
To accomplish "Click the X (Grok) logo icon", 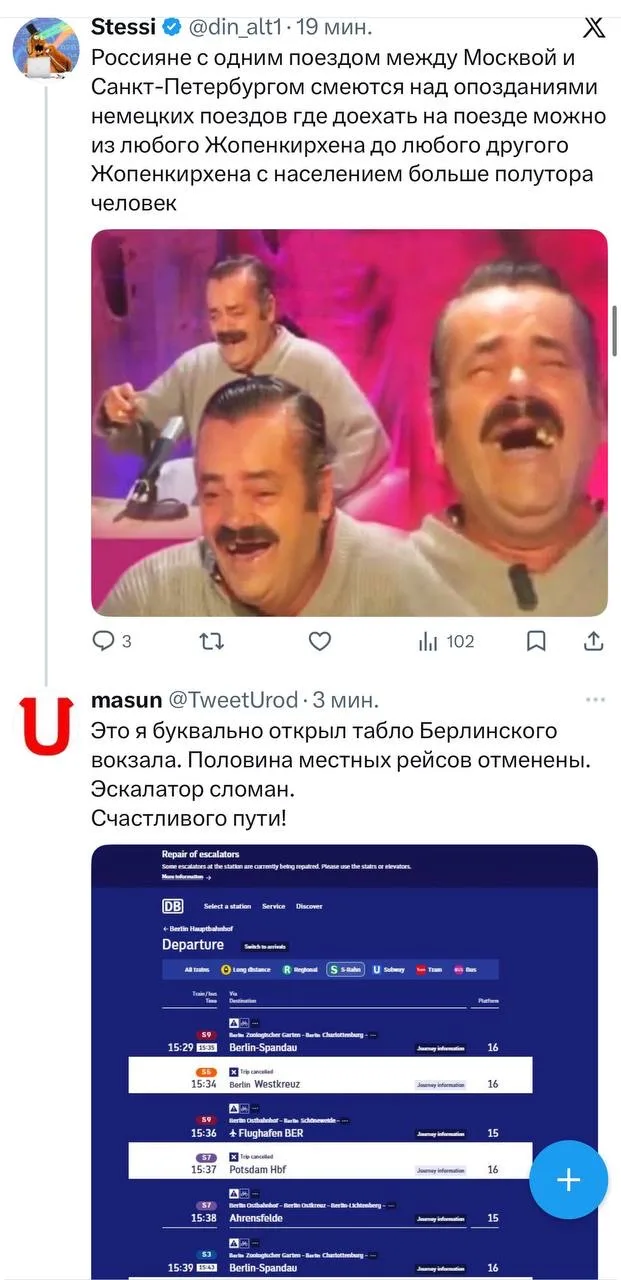I will 593,27.
